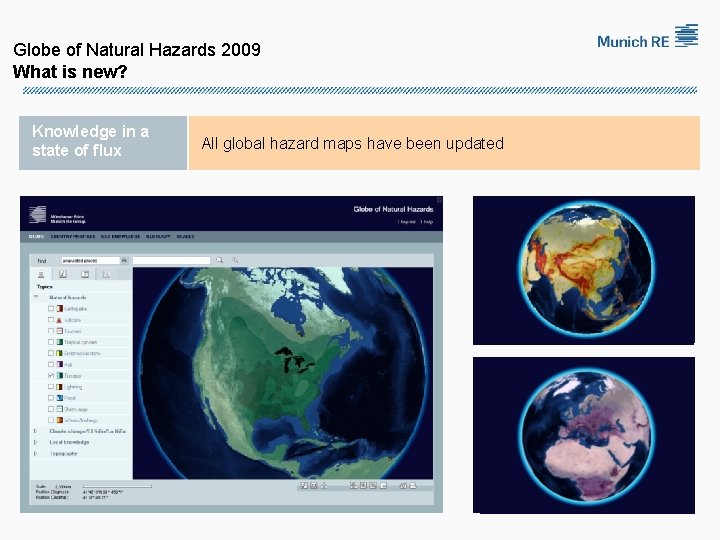Screen dimensions: 720x540
Task: Click 'All global hazard maps have been updated' text
Action: (353, 144)
